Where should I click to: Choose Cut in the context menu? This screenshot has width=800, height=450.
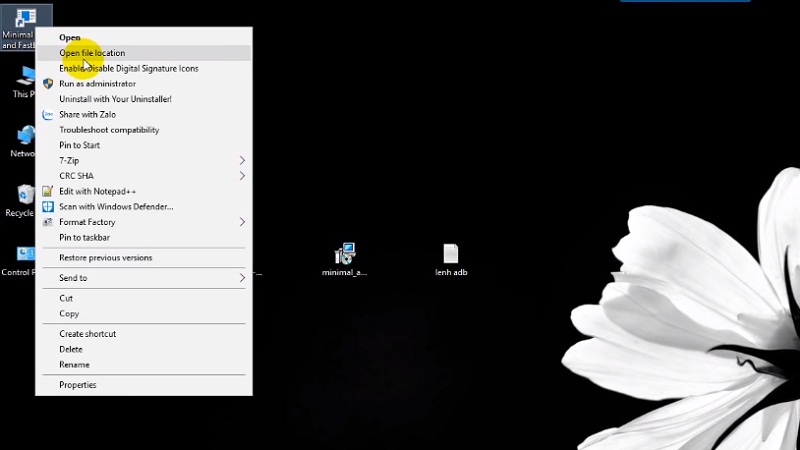[x=144, y=298]
